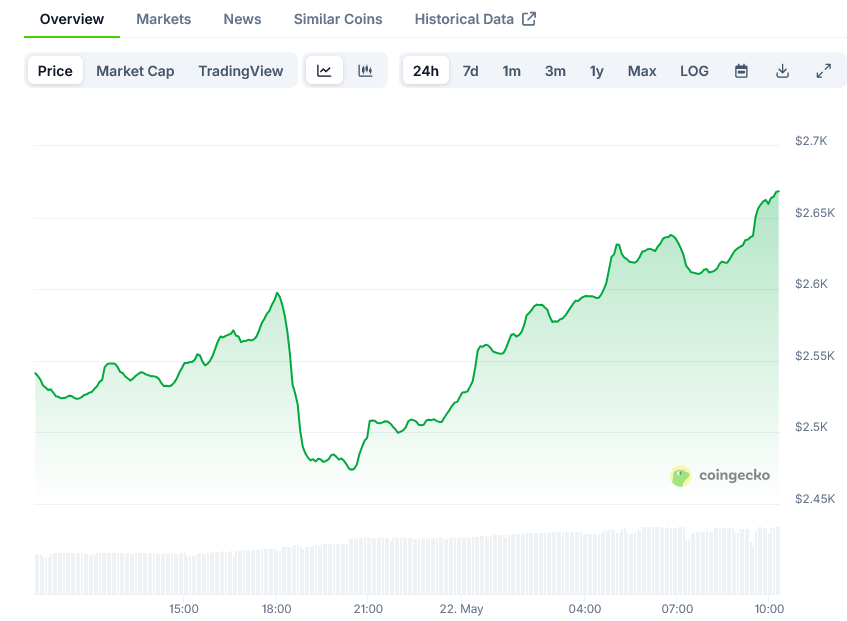Click the external link icon beside Historical Data

point(529,19)
